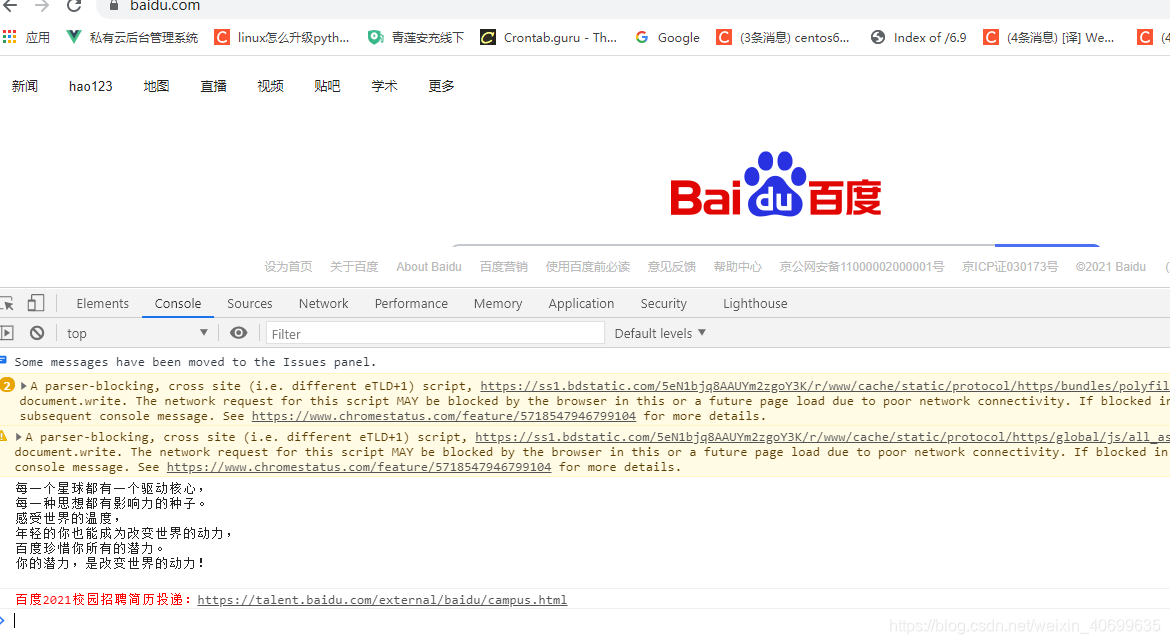Open the top JavaScript context dropdown

click(x=137, y=334)
